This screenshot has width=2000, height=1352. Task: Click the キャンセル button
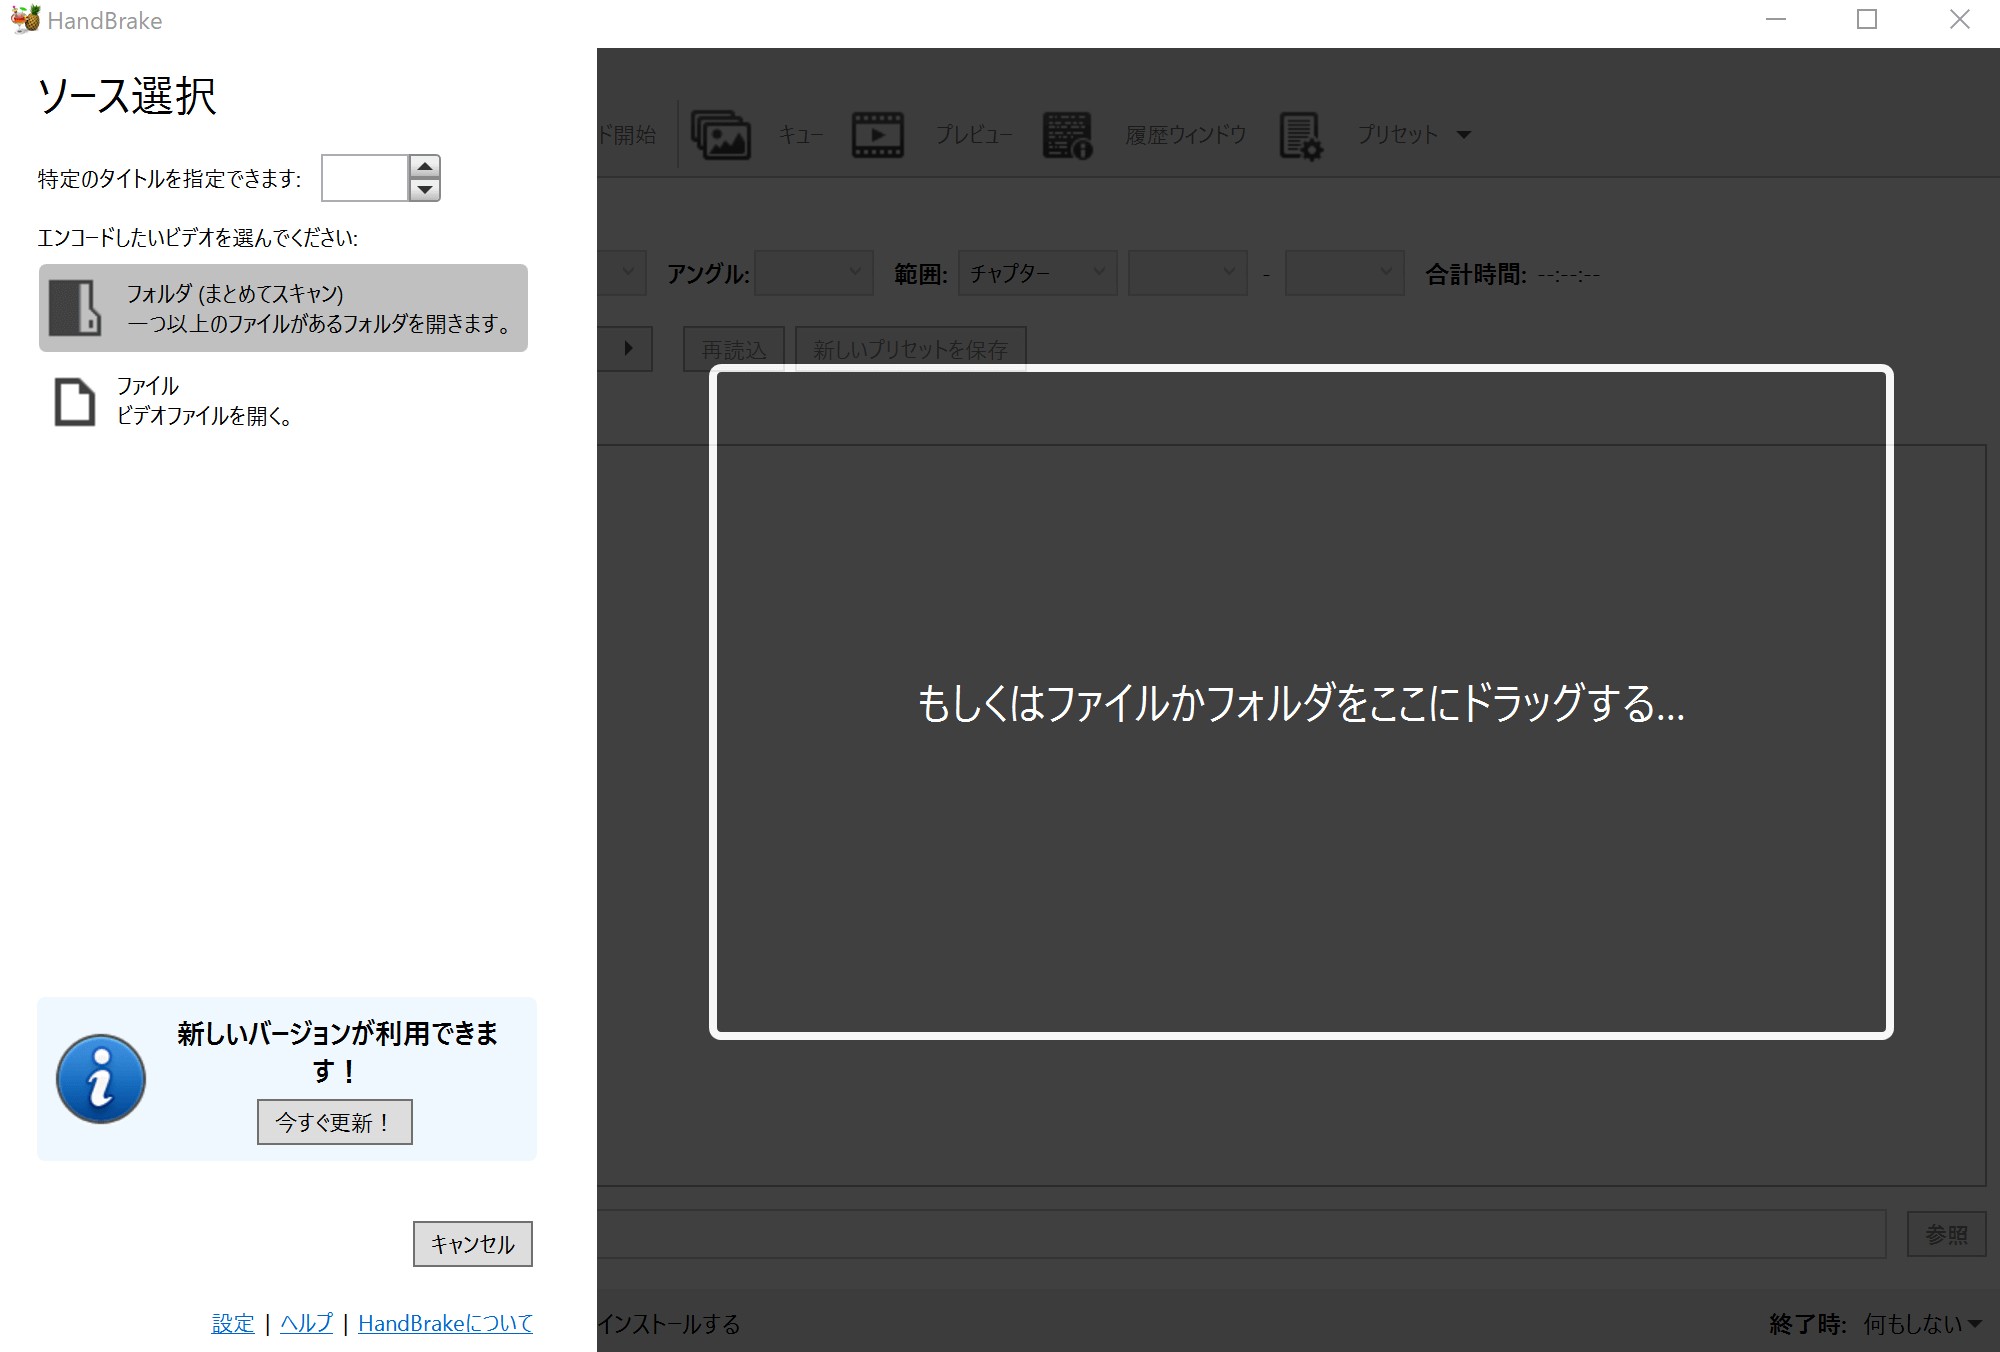point(473,1244)
